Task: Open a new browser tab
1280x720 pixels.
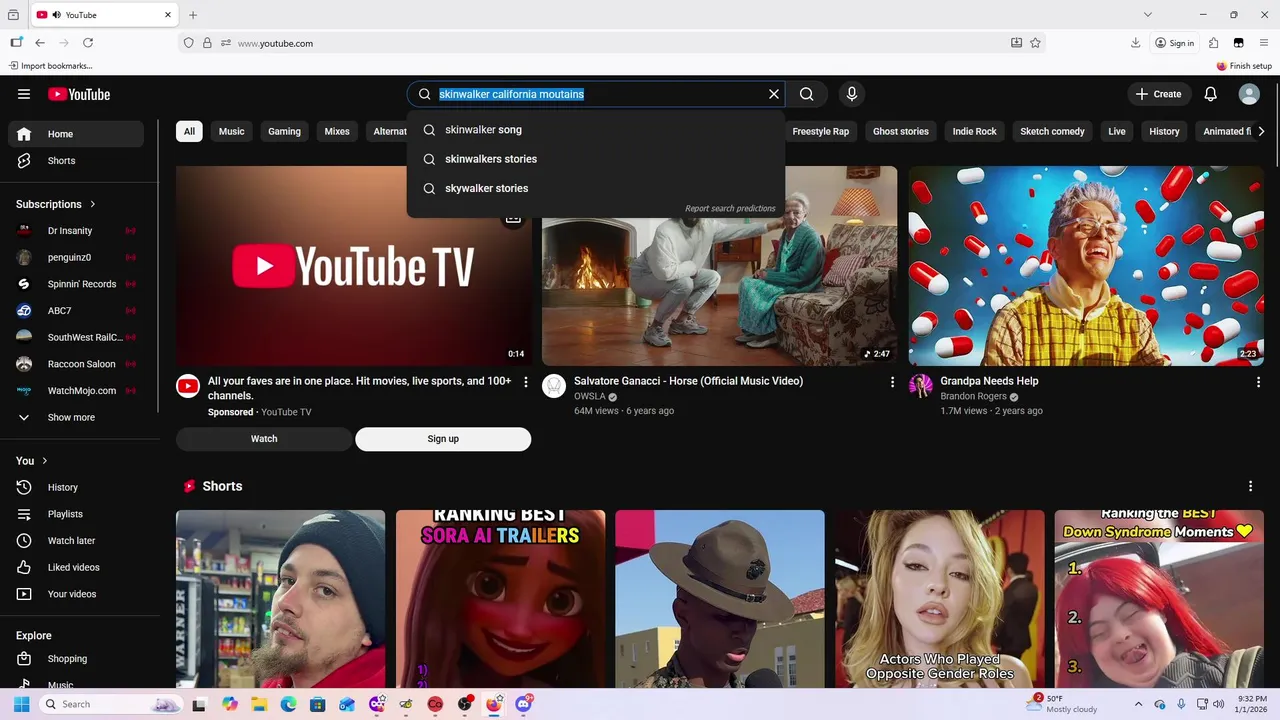Action: (x=193, y=15)
